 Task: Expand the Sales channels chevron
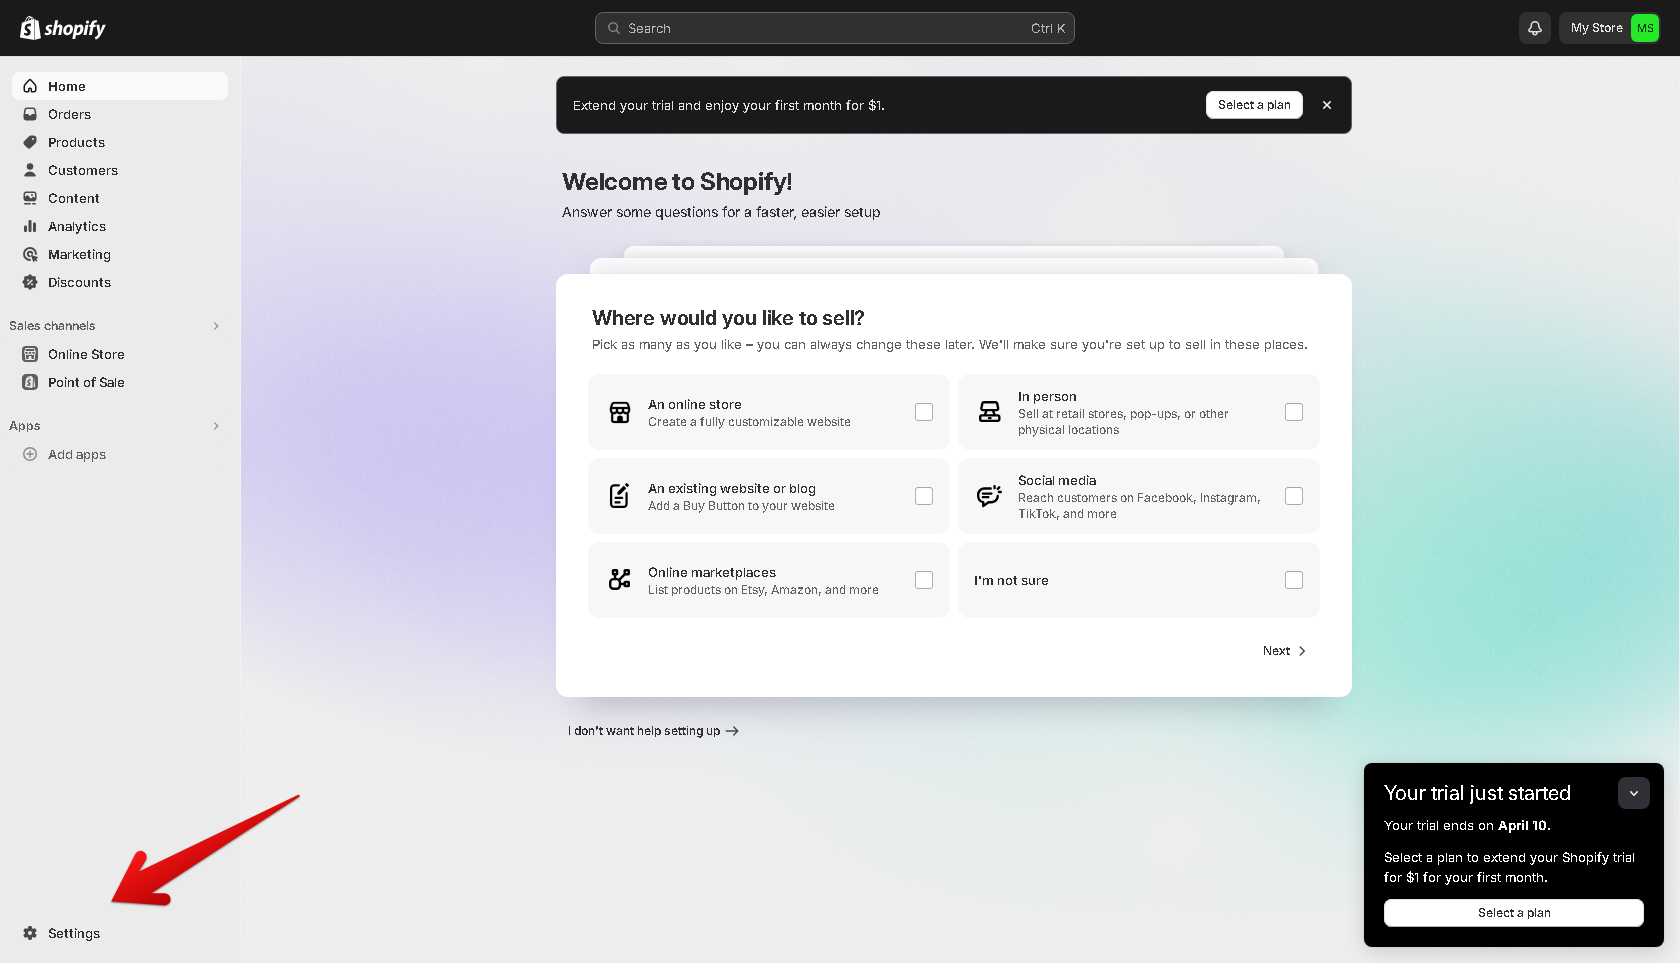point(216,326)
